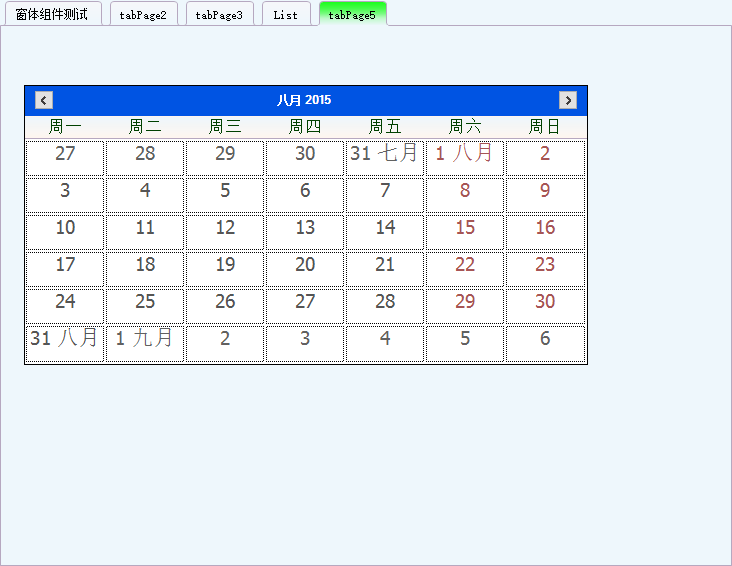This screenshot has width=732, height=566.
Task: Choose August 30 in the 周日 column
Action: point(545,306)
